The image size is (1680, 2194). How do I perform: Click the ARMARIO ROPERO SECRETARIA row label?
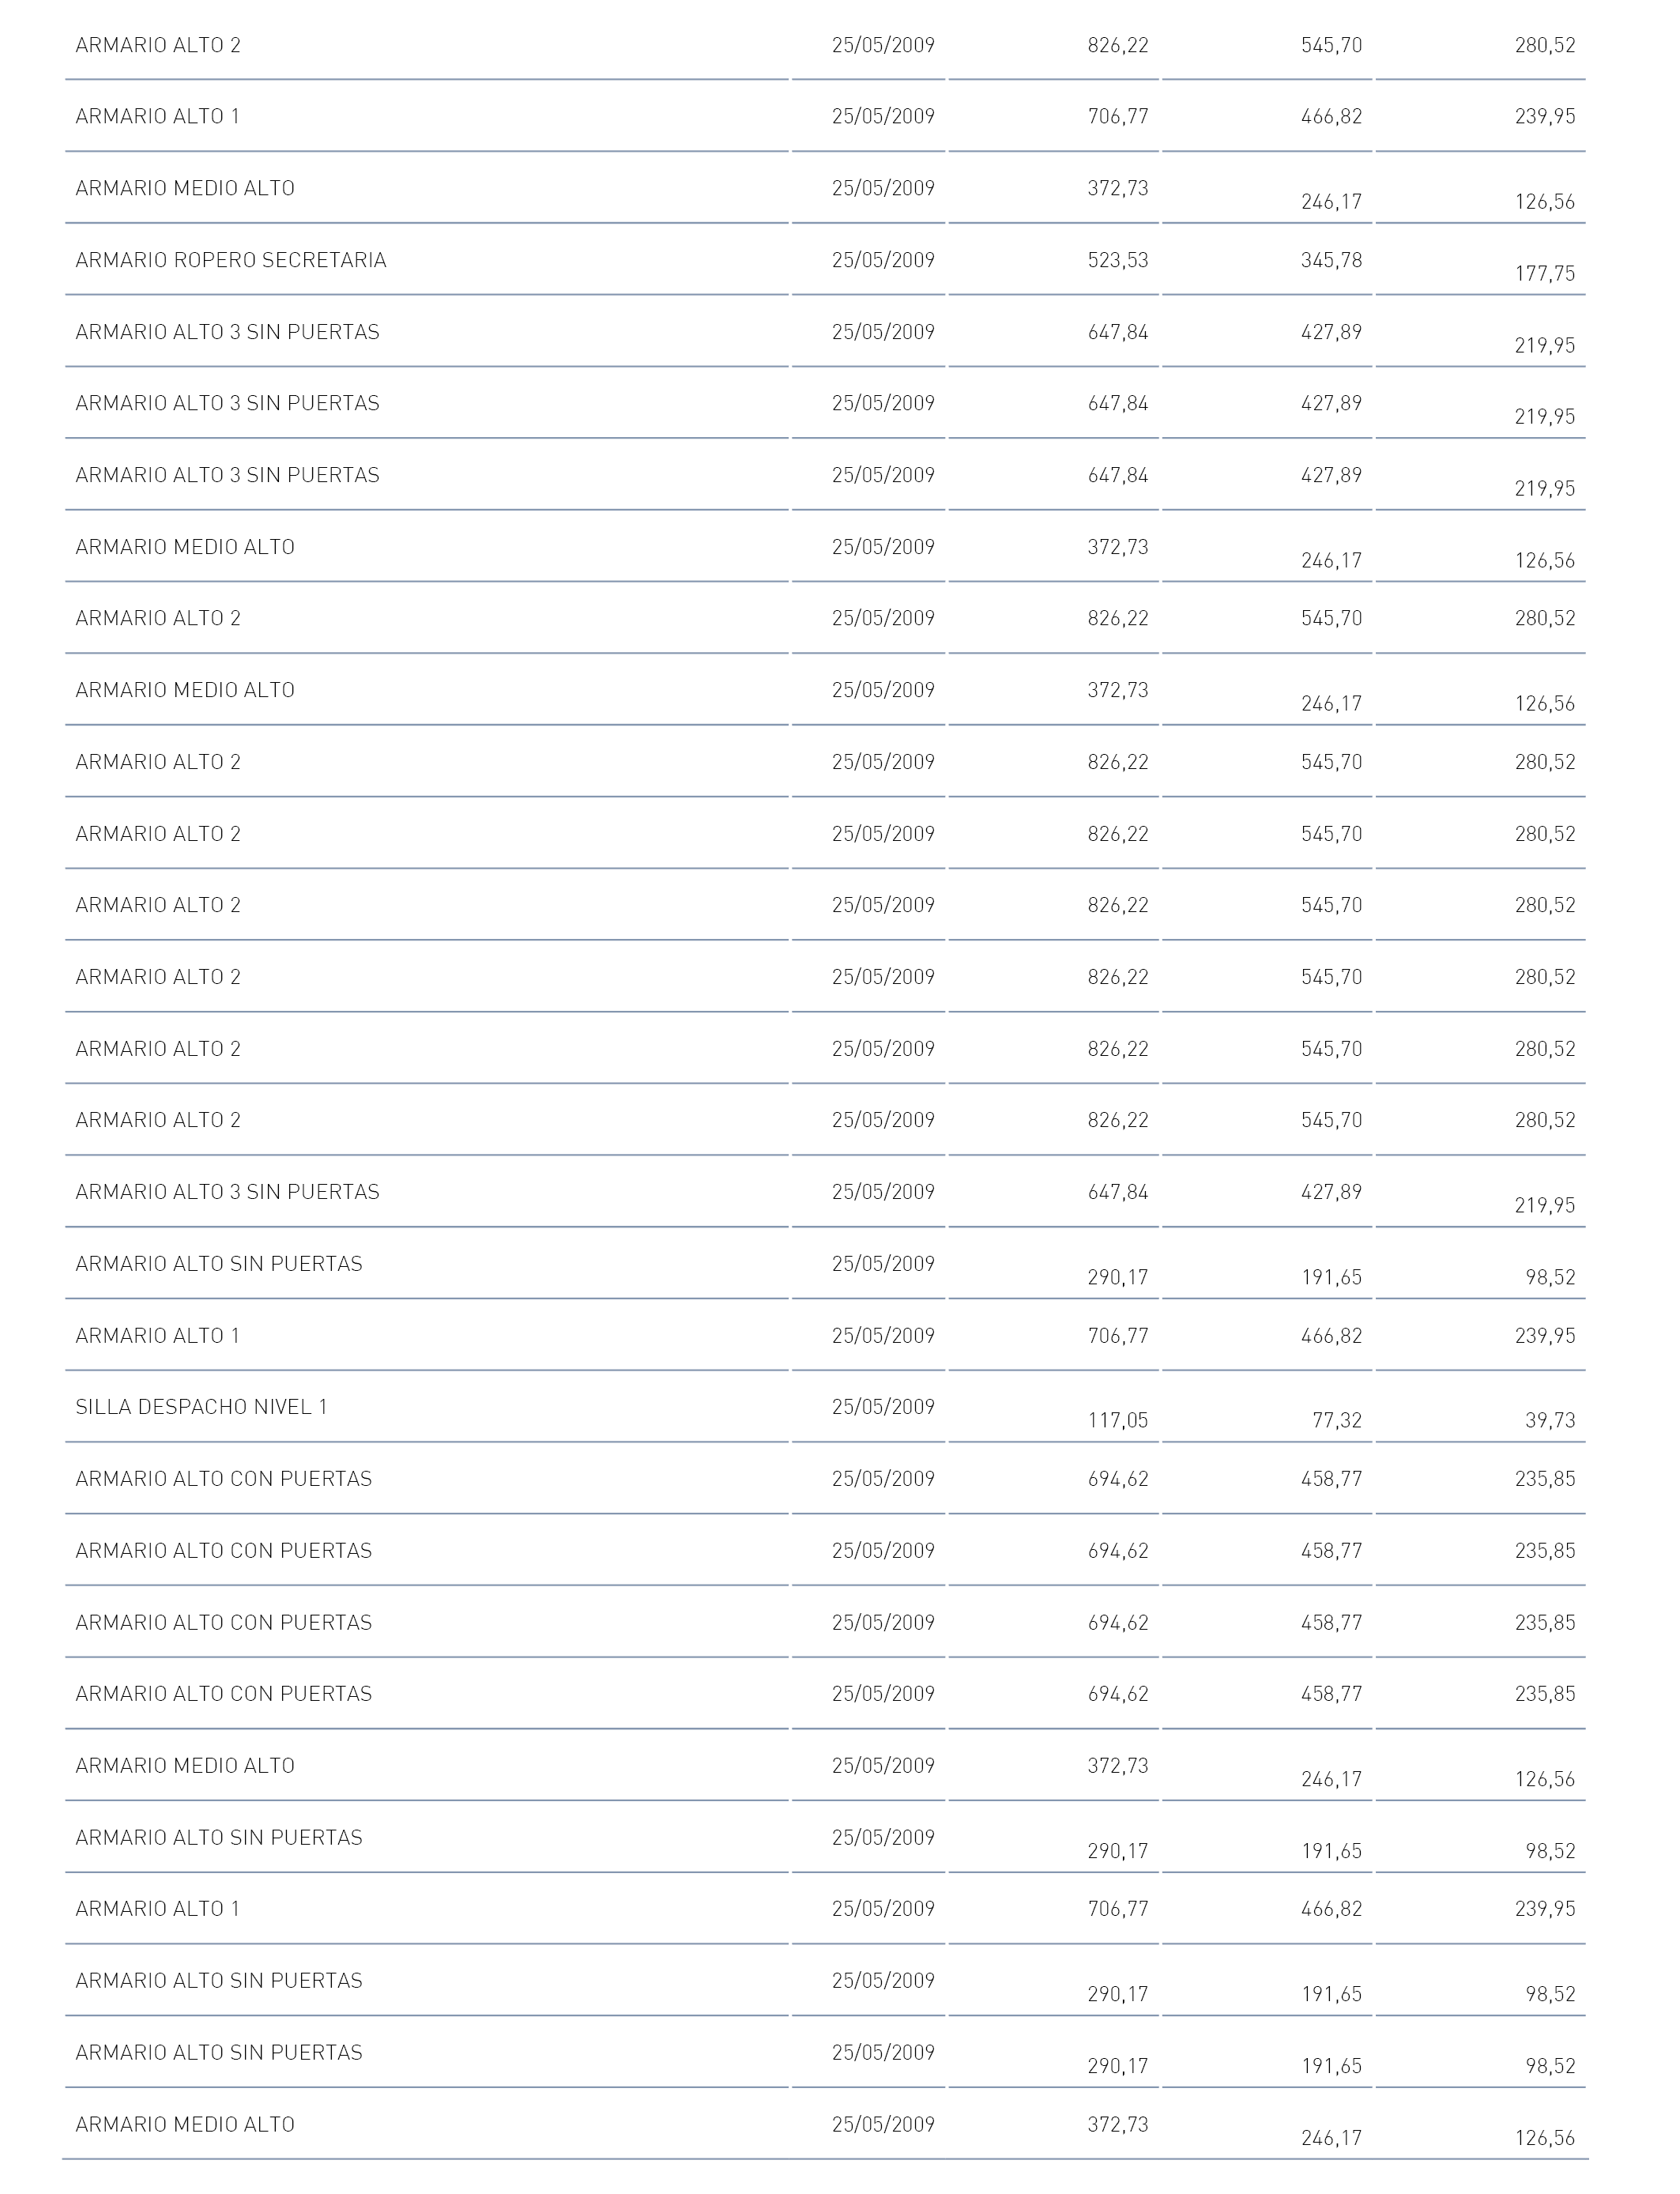[231, 260]
